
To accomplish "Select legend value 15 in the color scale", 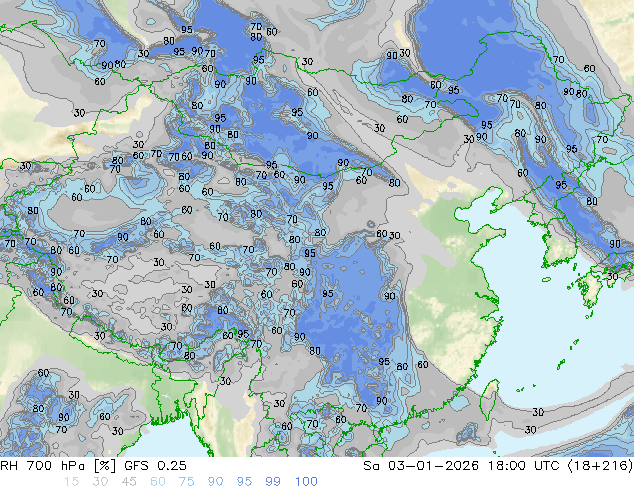I will (71, 482).
